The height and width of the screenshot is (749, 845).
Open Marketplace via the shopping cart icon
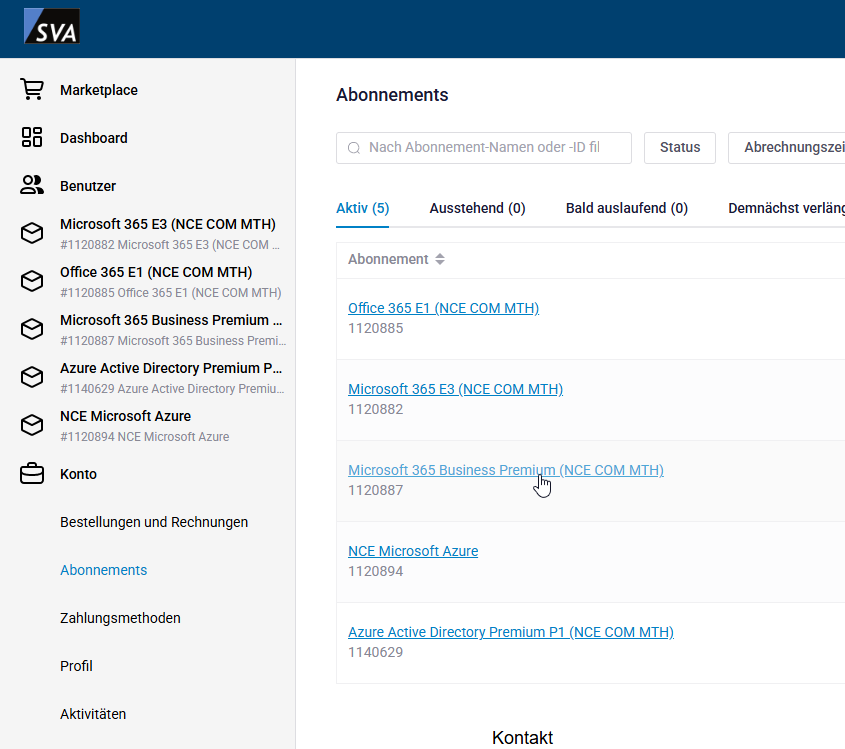[x=32, y=89]
